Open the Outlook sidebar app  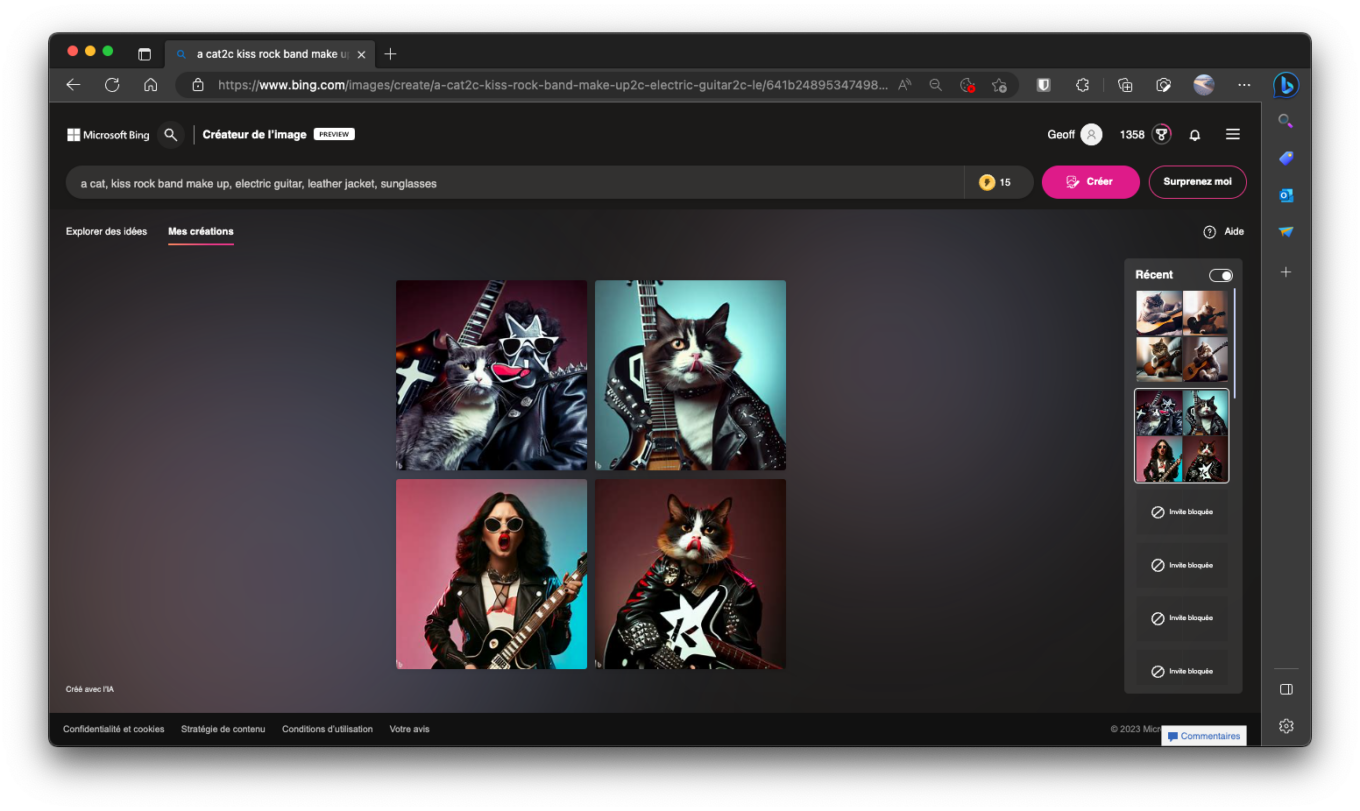point(1286,195)
